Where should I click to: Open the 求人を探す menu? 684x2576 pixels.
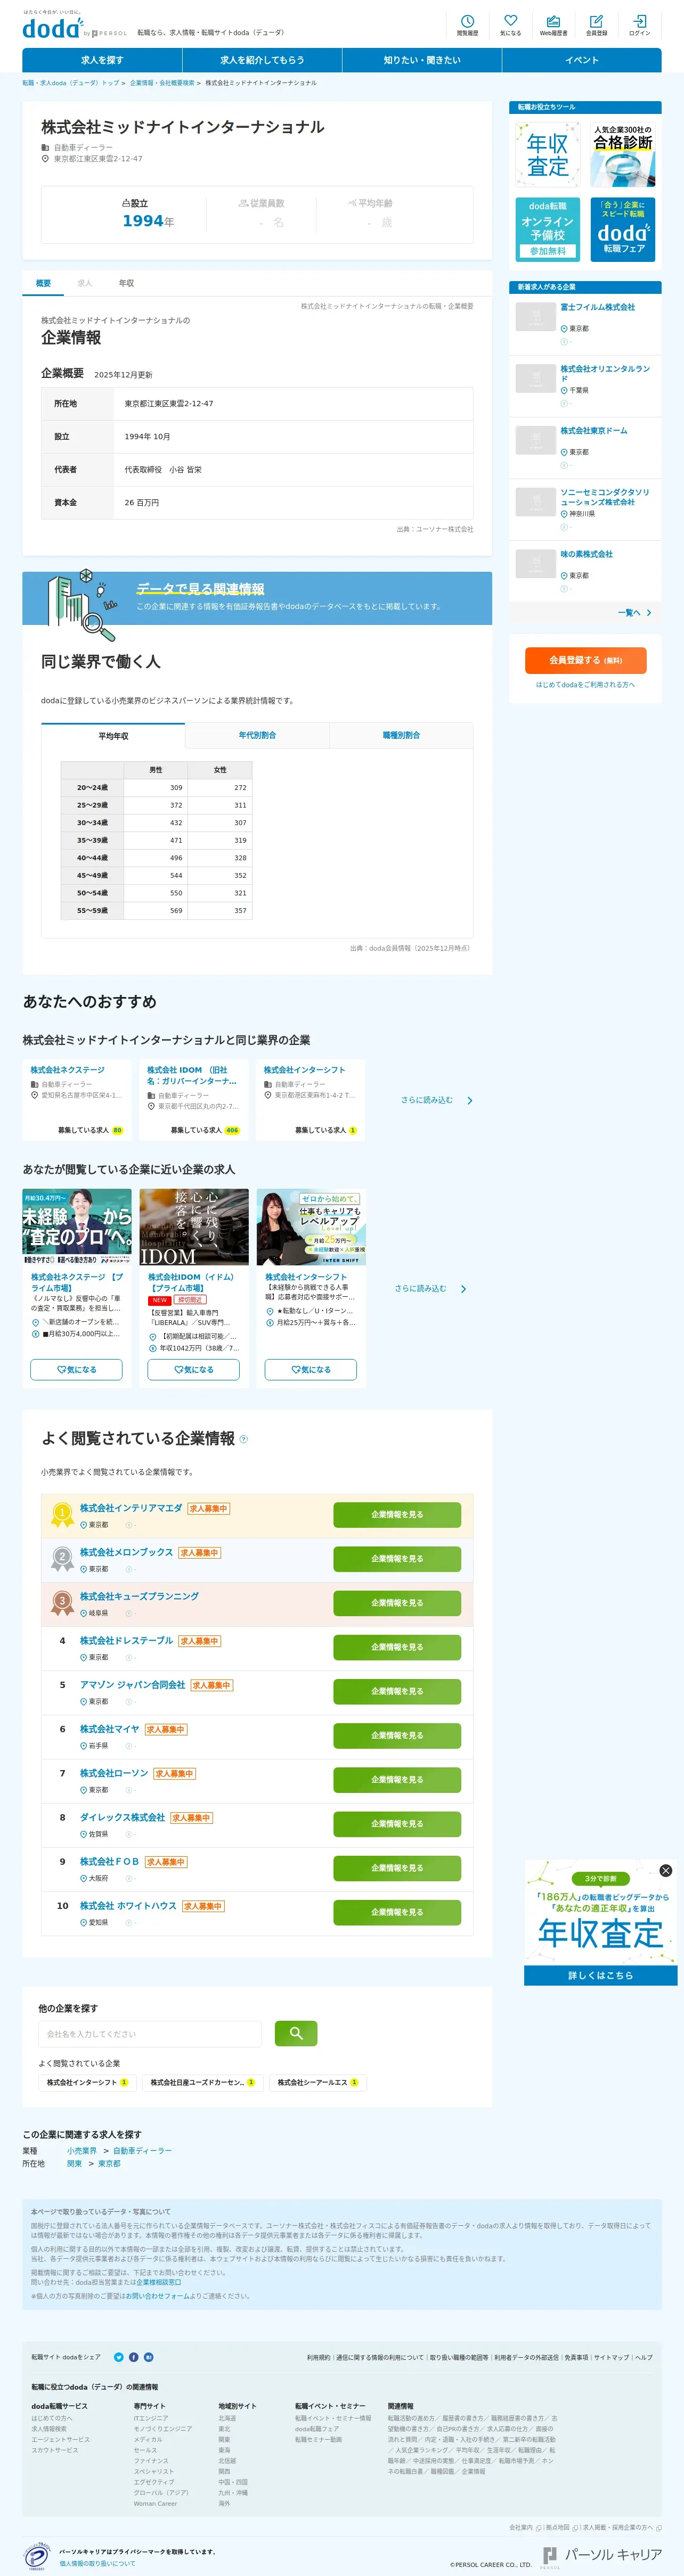pos(102,60)
